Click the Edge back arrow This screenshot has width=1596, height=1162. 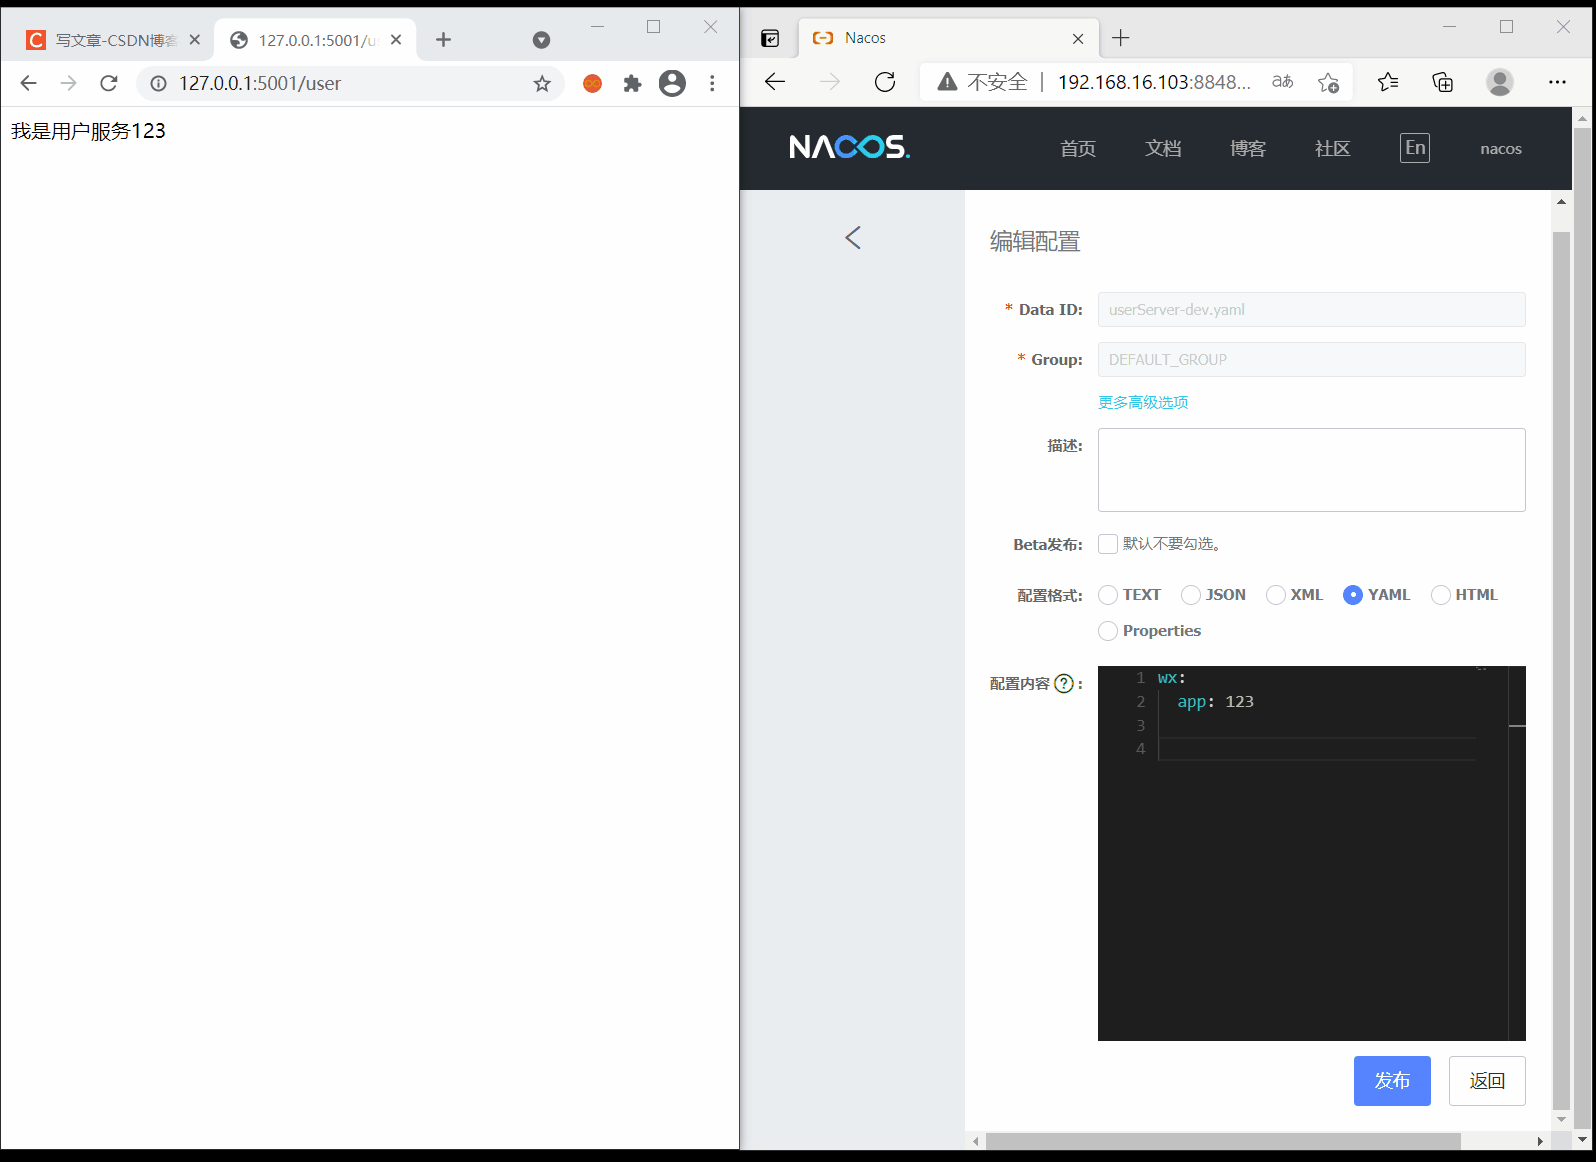pyautogui.click(x=775, y=82)
